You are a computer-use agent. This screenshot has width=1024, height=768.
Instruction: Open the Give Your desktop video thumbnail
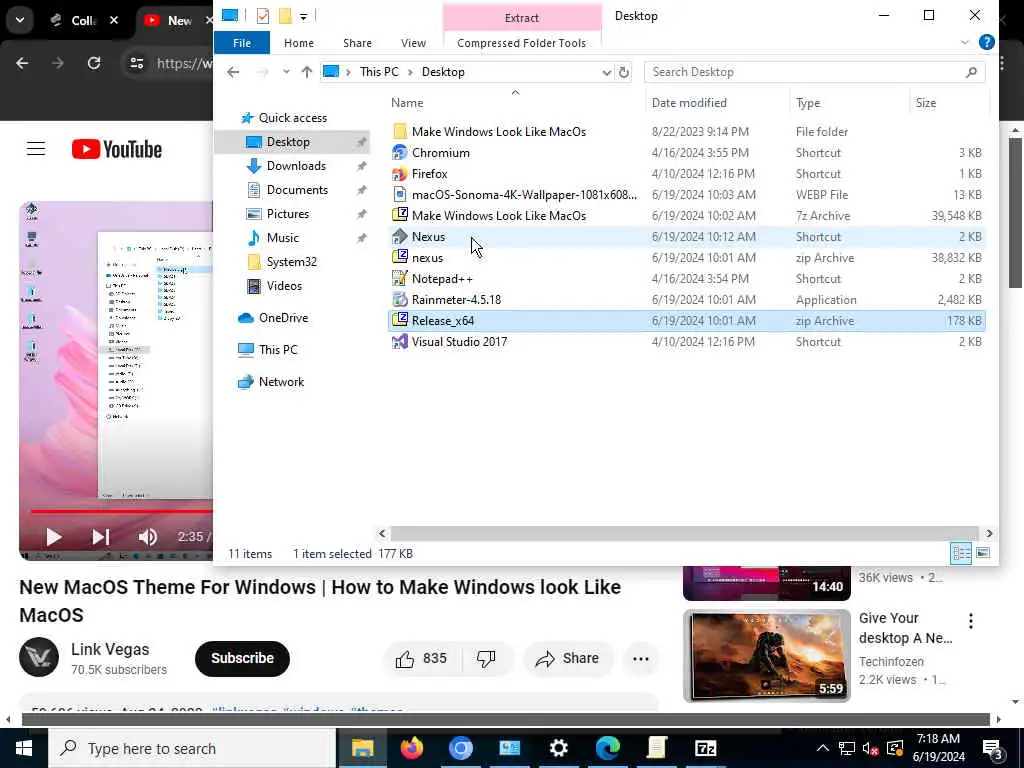click(767, 656)
